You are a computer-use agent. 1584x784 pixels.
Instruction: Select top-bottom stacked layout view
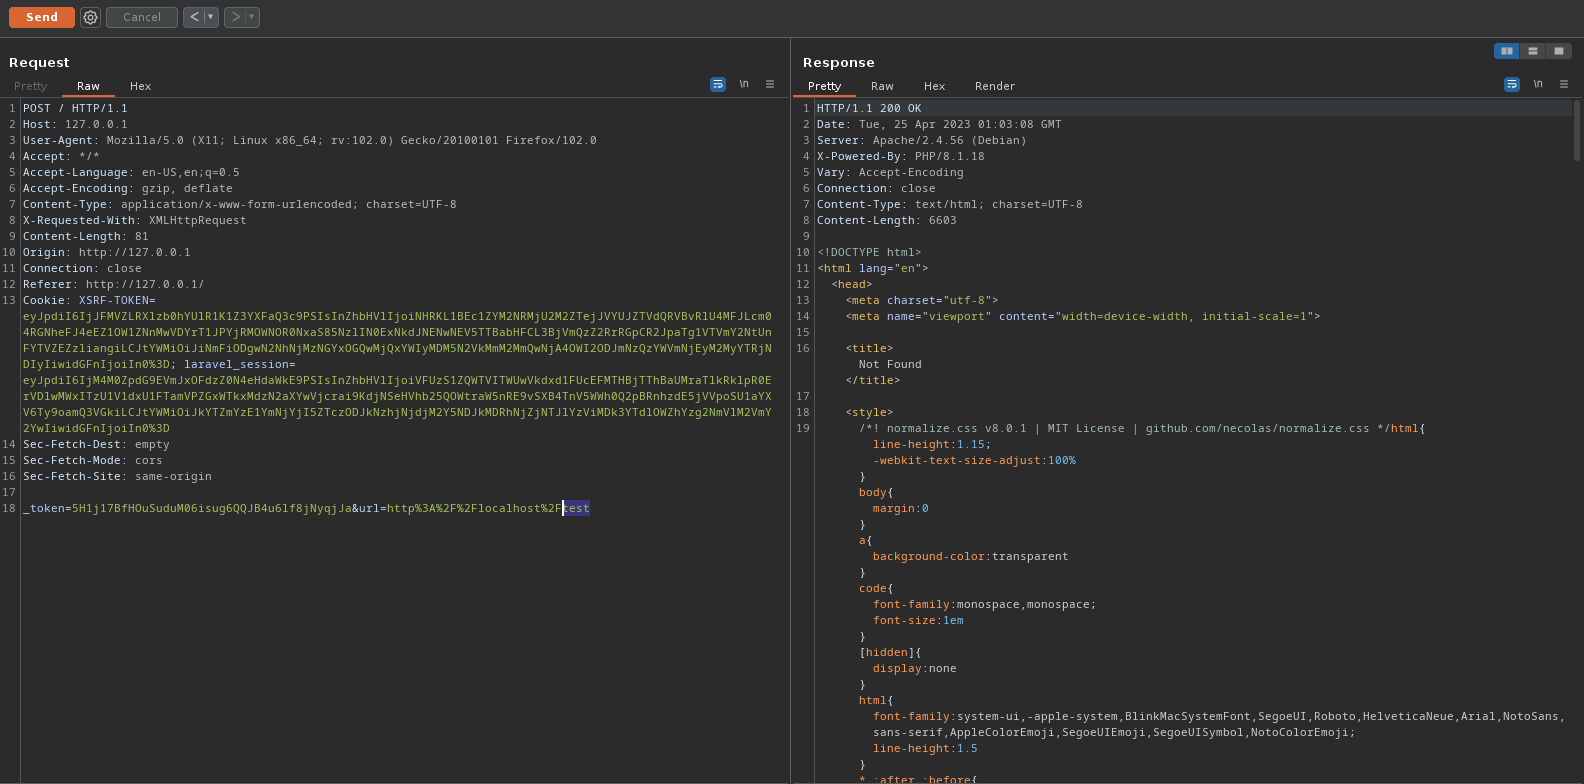[1532, 51]
